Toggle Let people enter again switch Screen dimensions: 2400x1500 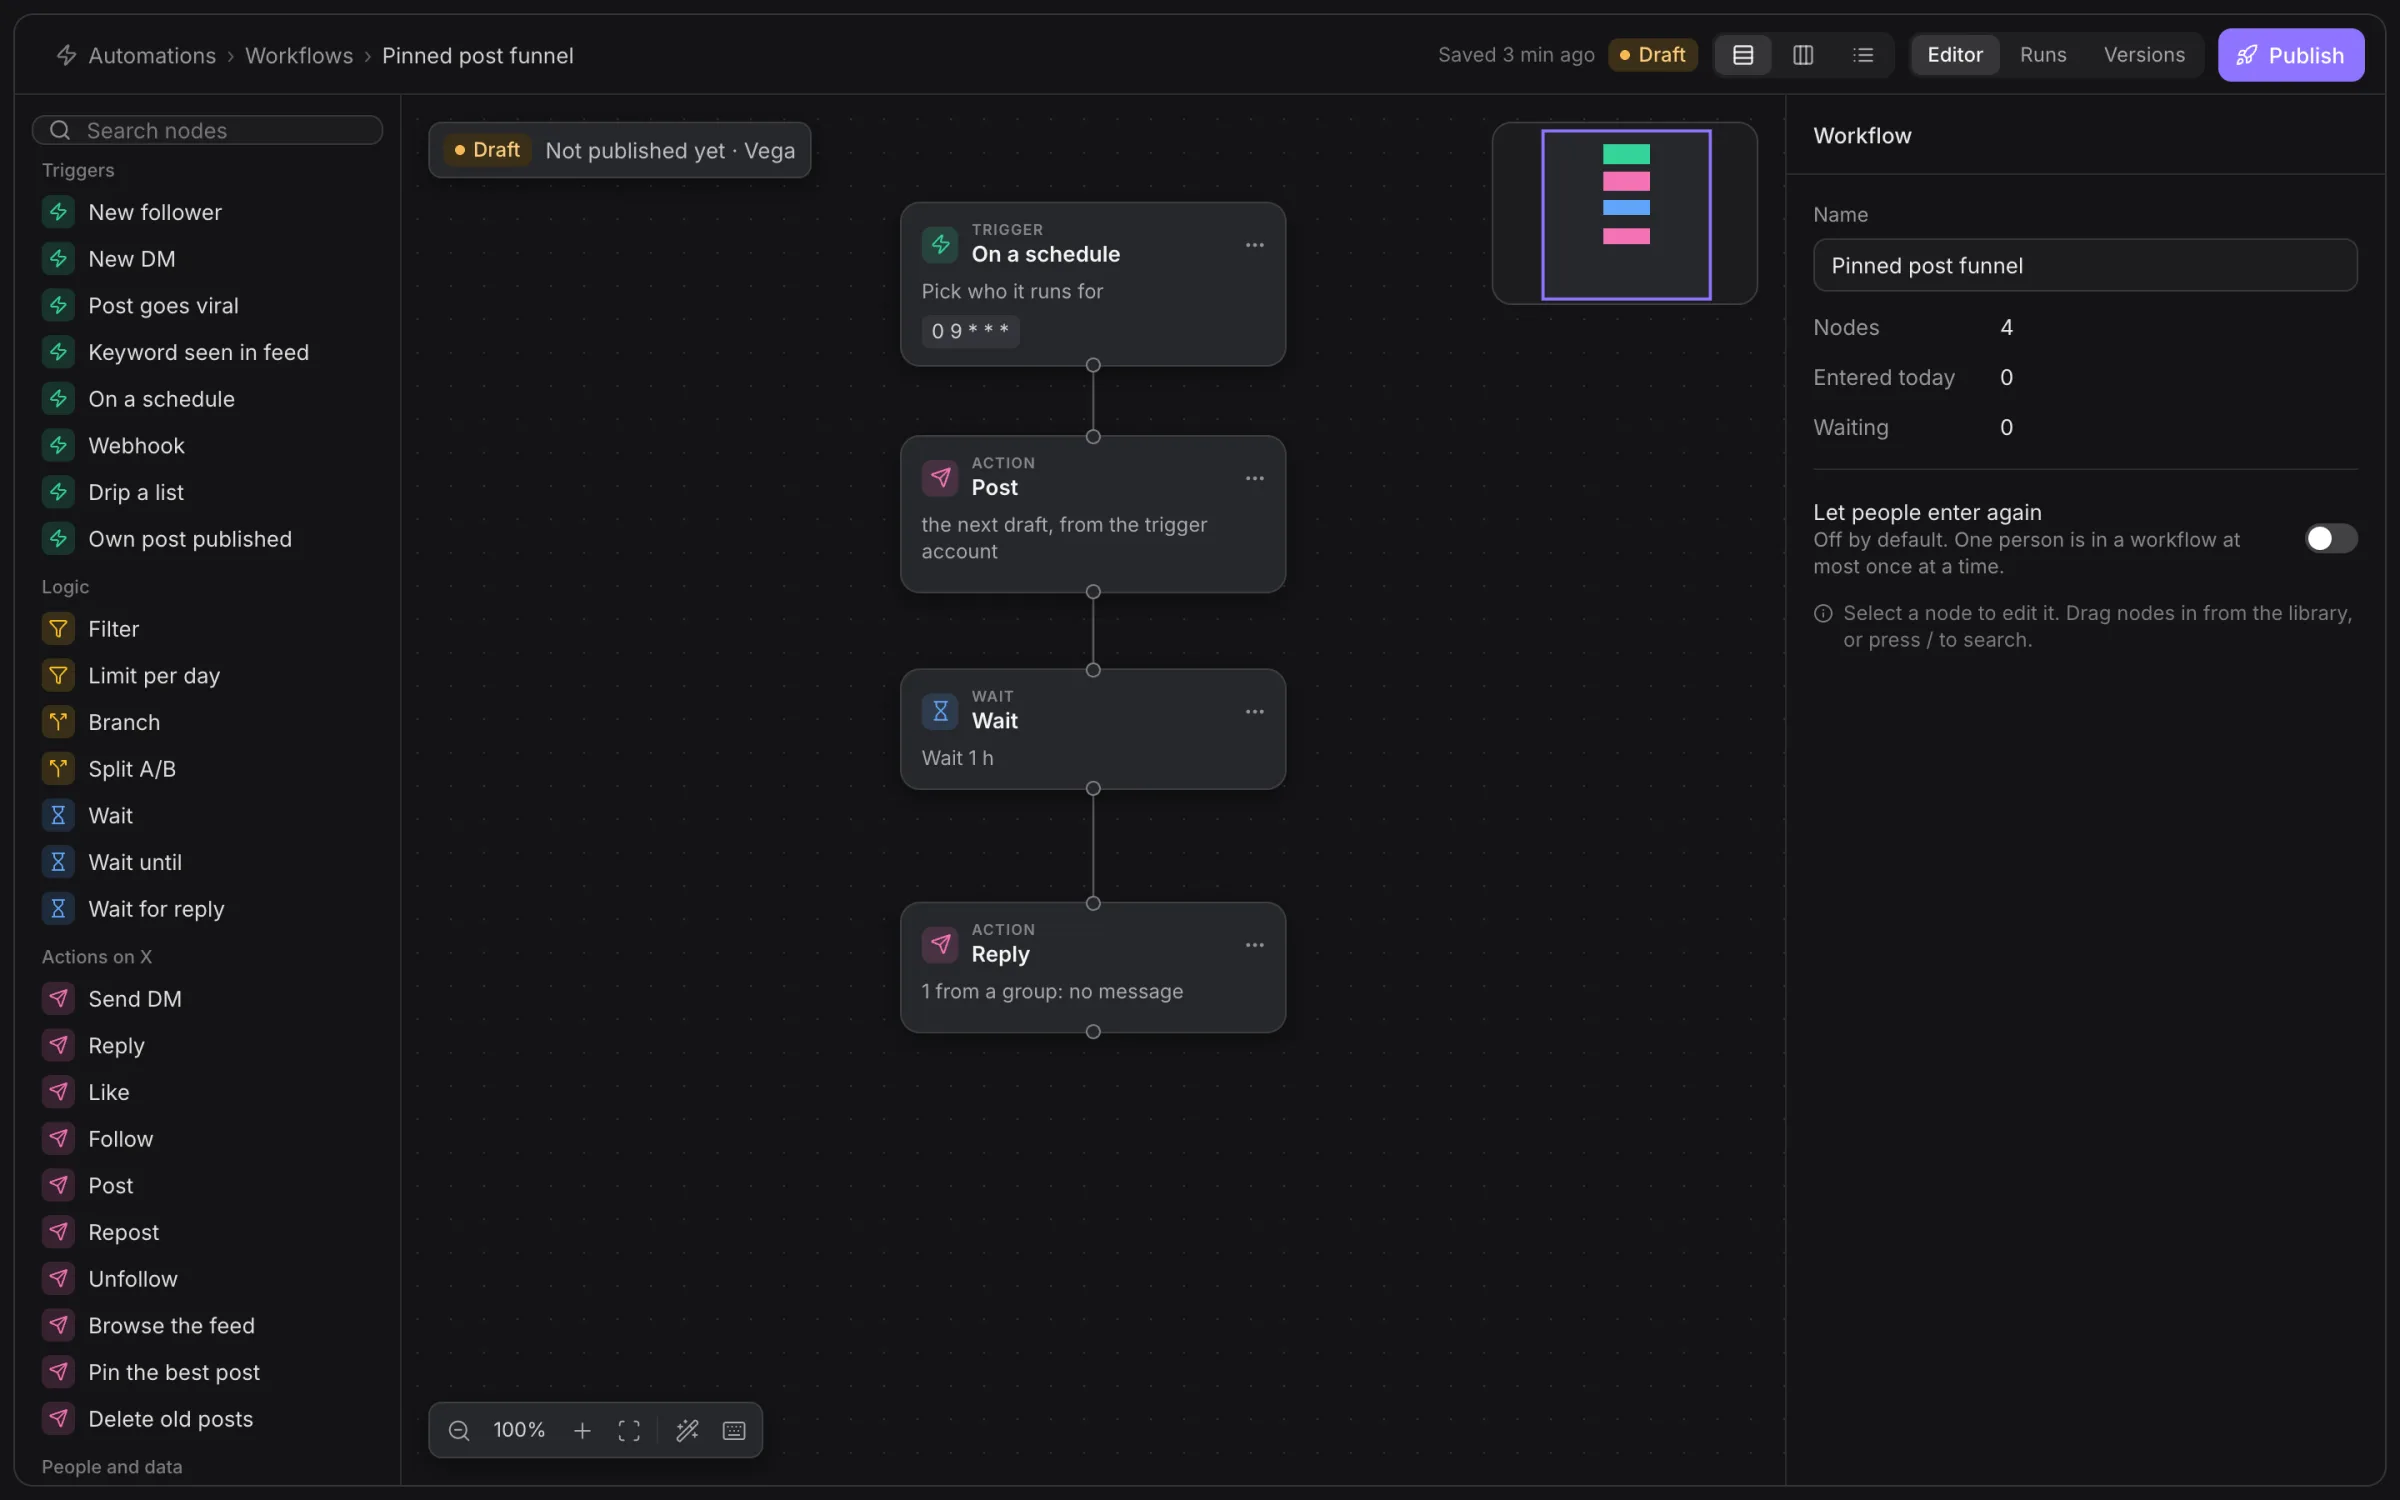pos(2331,538)
